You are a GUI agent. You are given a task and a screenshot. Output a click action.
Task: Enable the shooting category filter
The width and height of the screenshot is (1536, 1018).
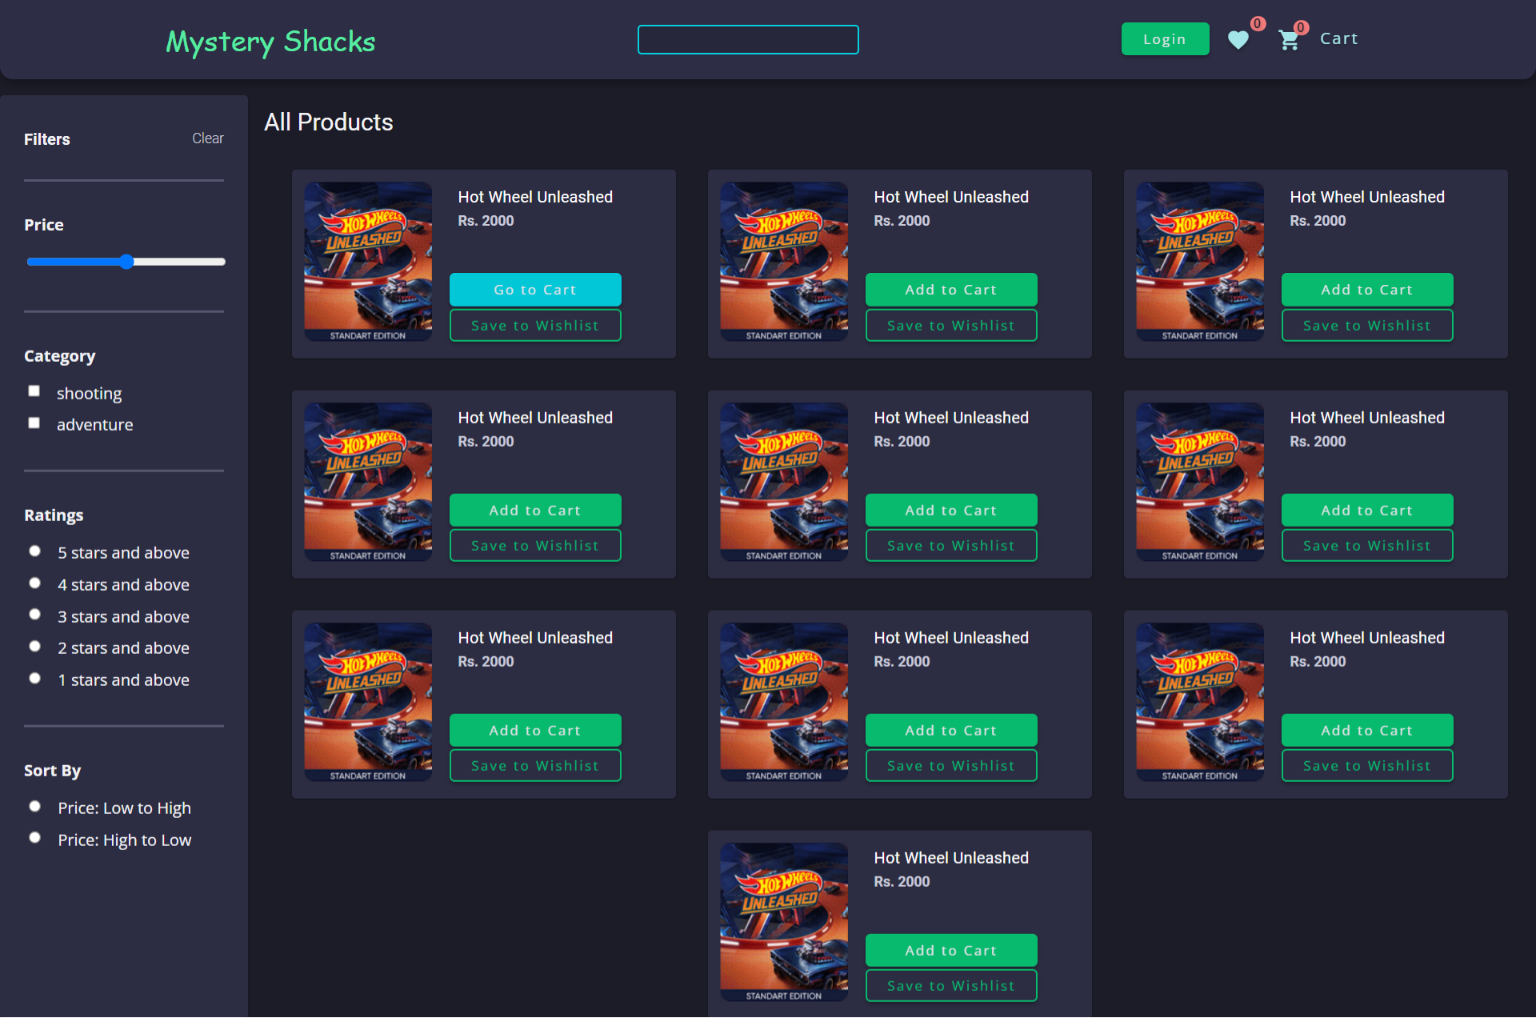click(x=34, y=391)
